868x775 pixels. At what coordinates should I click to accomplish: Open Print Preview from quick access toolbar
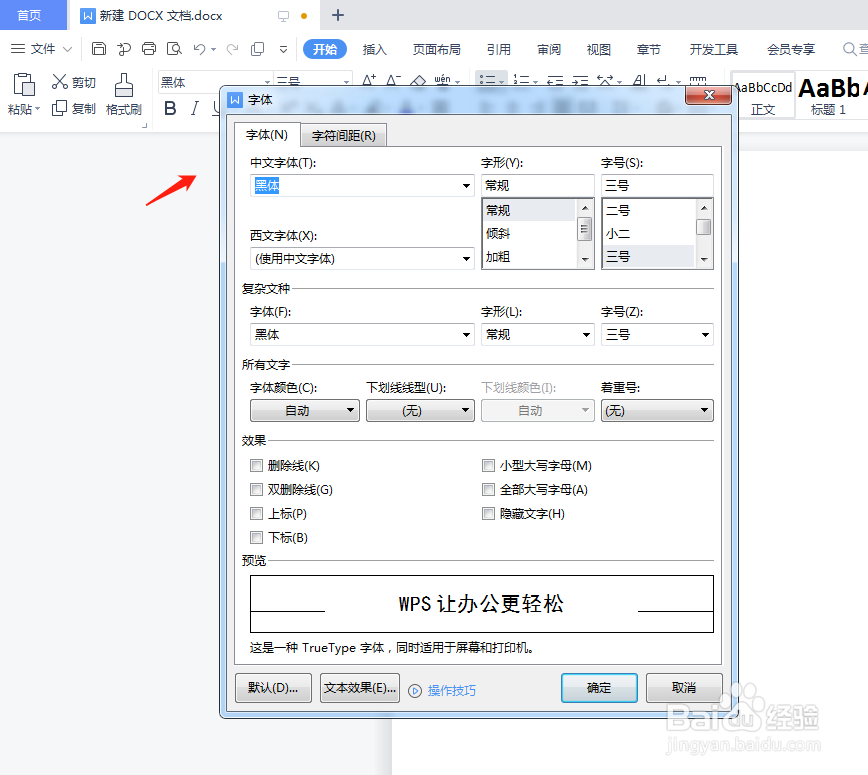pos(174,49)
